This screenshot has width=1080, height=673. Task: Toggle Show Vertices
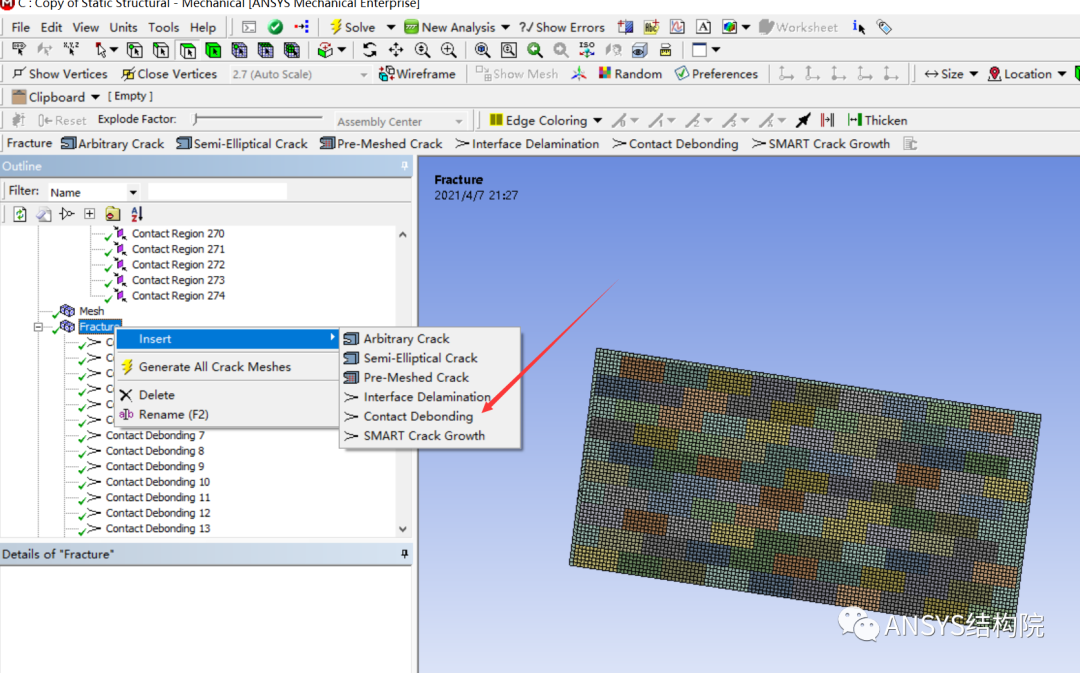pos(60,74)
